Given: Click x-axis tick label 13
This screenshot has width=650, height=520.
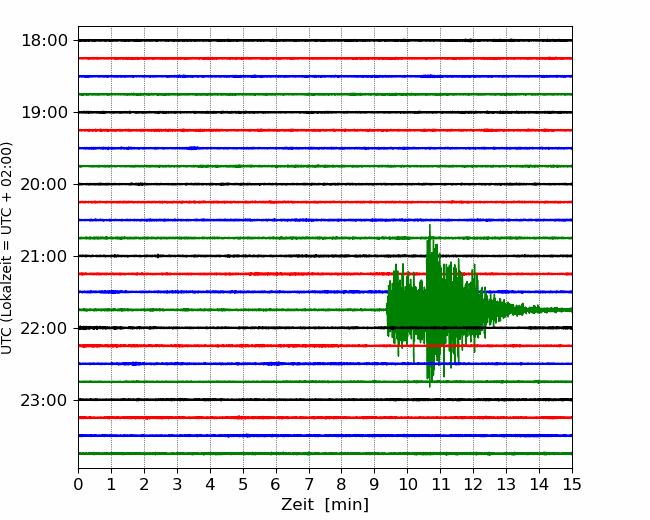Looking at the screenshot, I should 507,484.
